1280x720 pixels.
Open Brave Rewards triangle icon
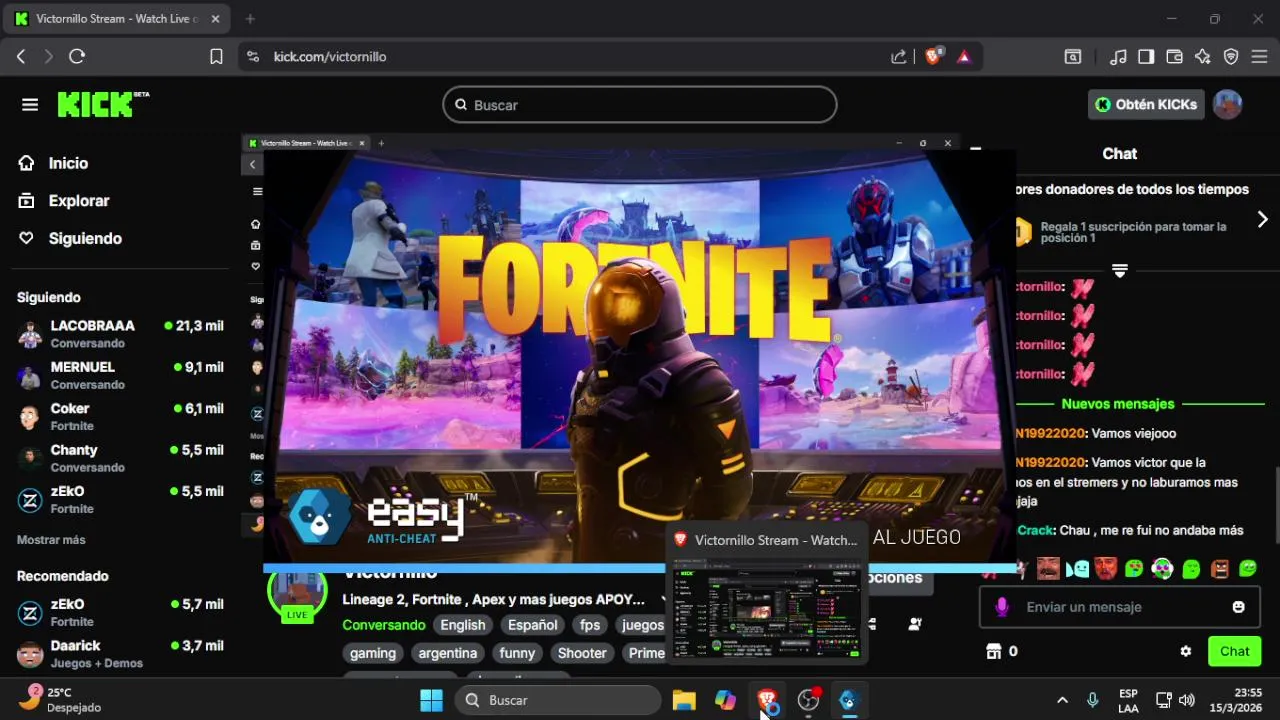pos(964,57)
